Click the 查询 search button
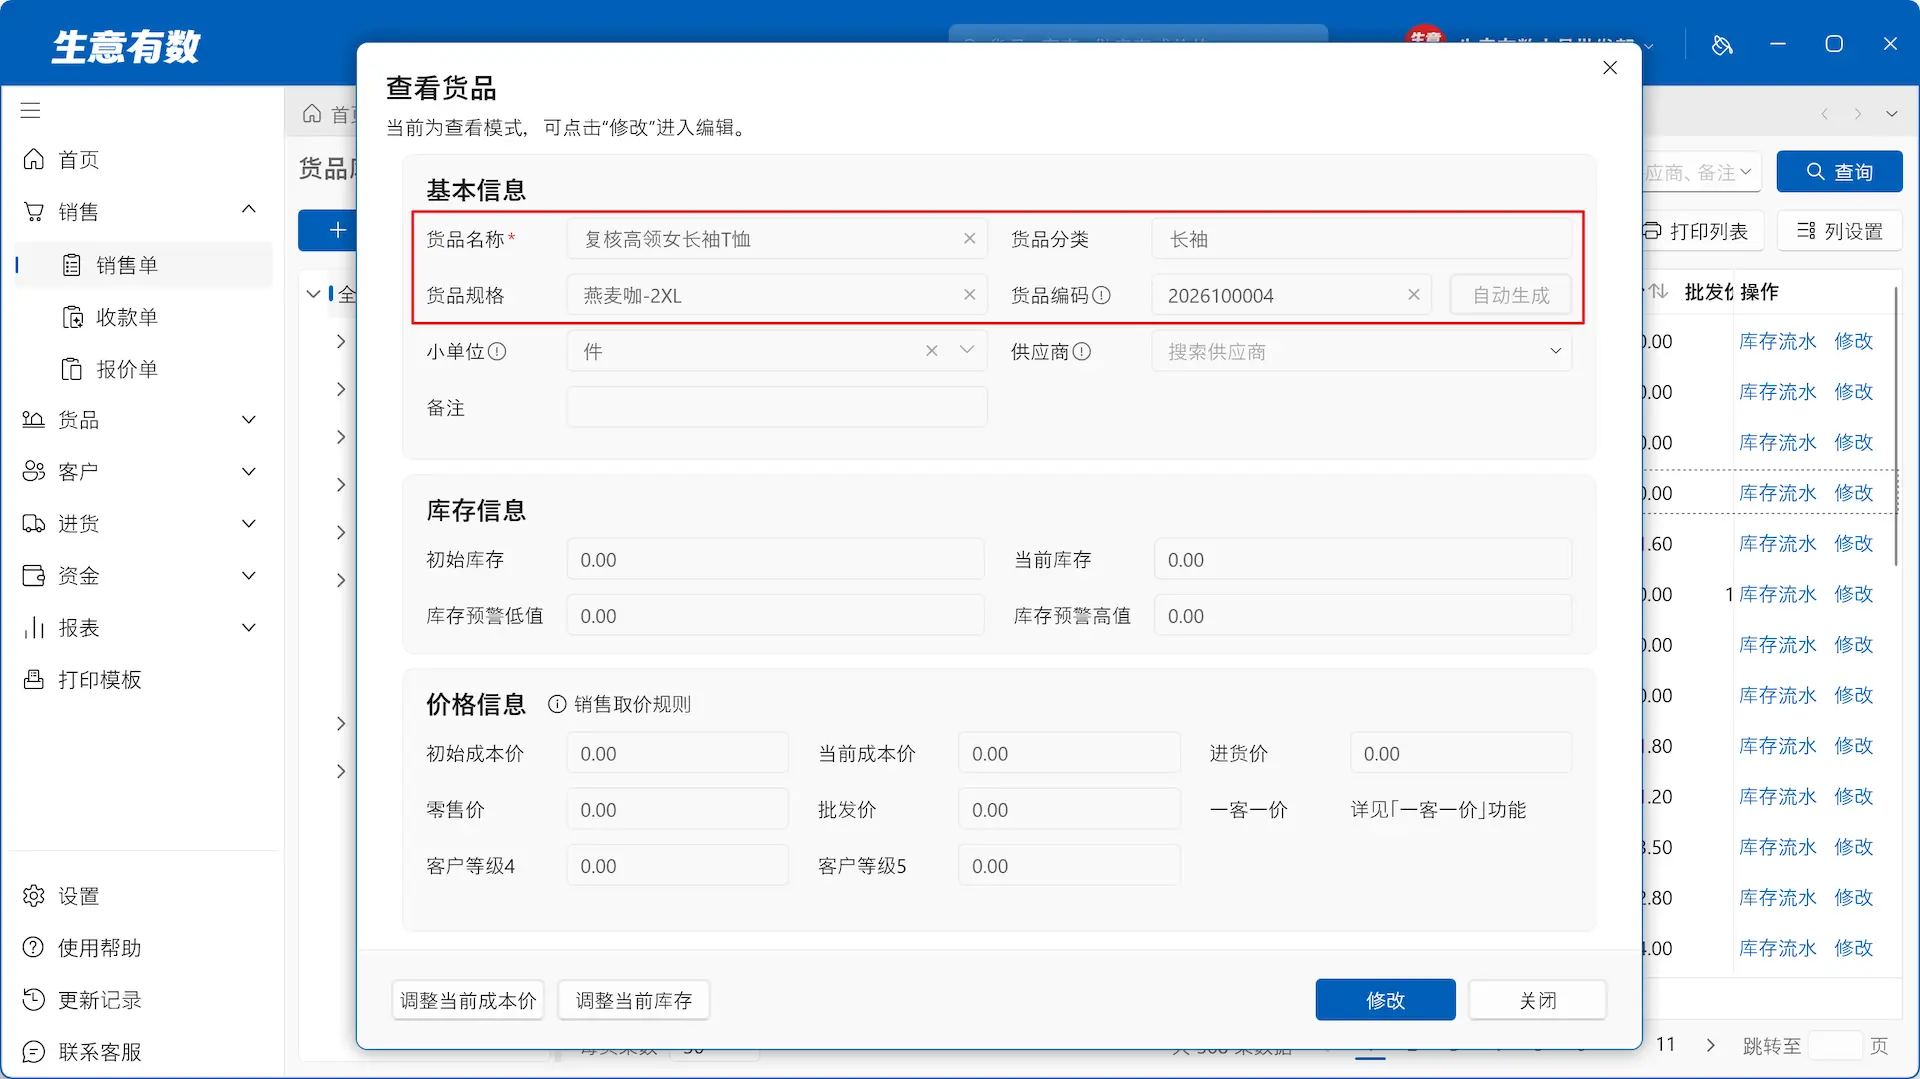The image size is (1920, 1079). point(1839,172)
